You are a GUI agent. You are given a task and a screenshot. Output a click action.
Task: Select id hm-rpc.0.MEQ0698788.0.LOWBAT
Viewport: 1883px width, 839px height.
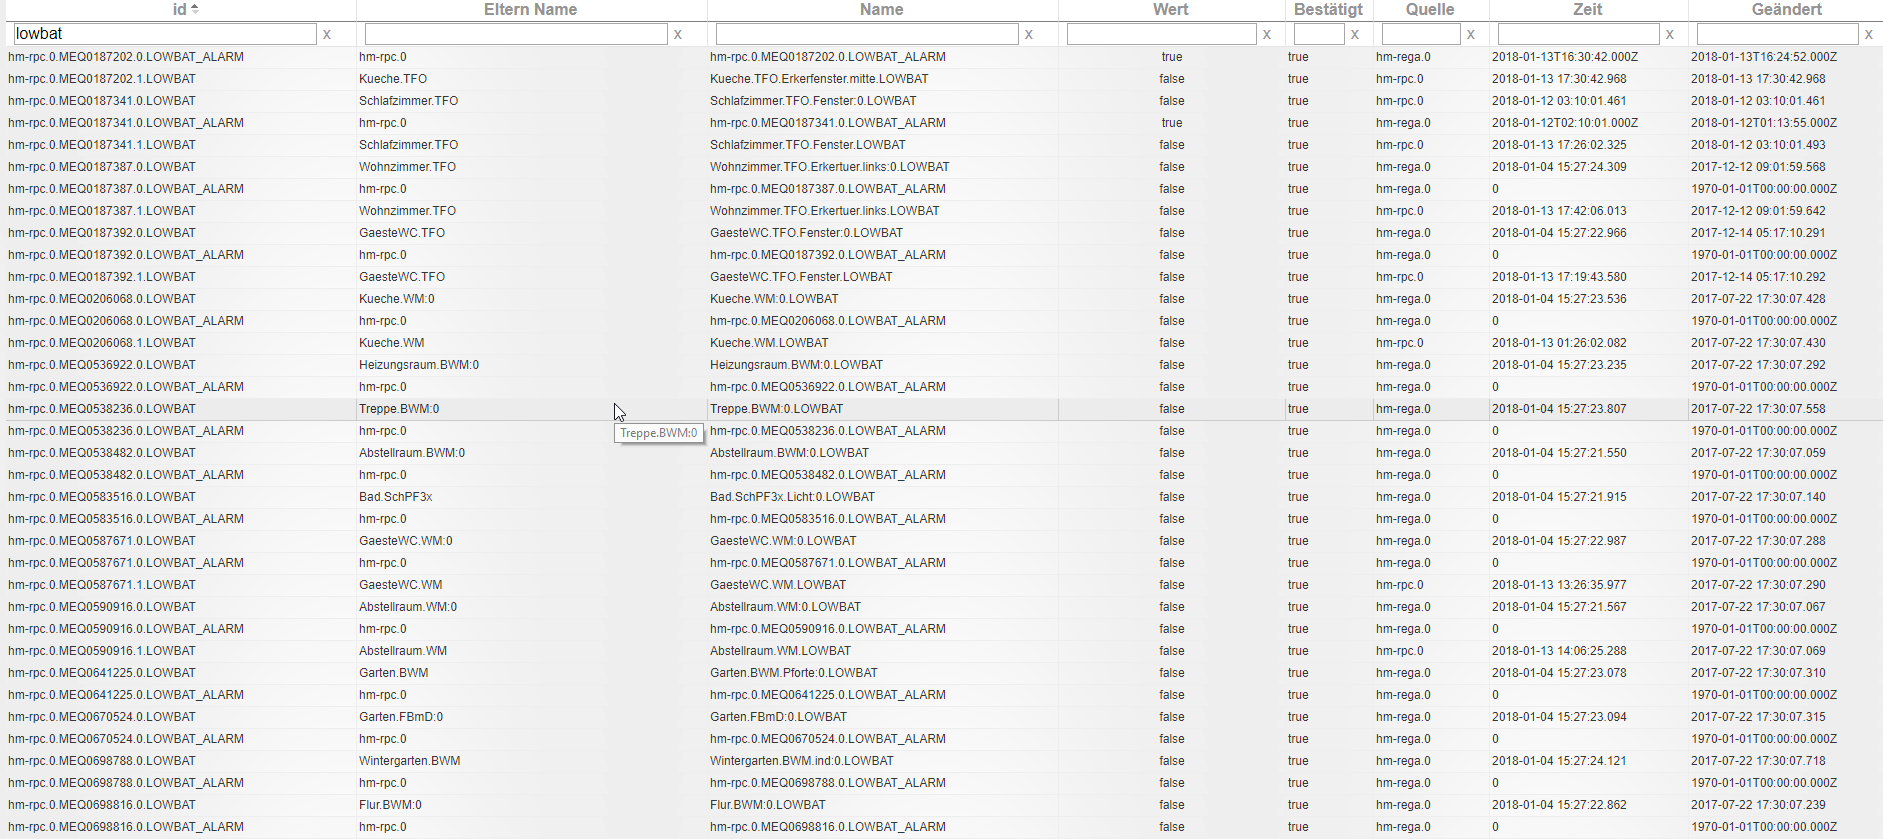pyautogui.click(x=102, y=761)
